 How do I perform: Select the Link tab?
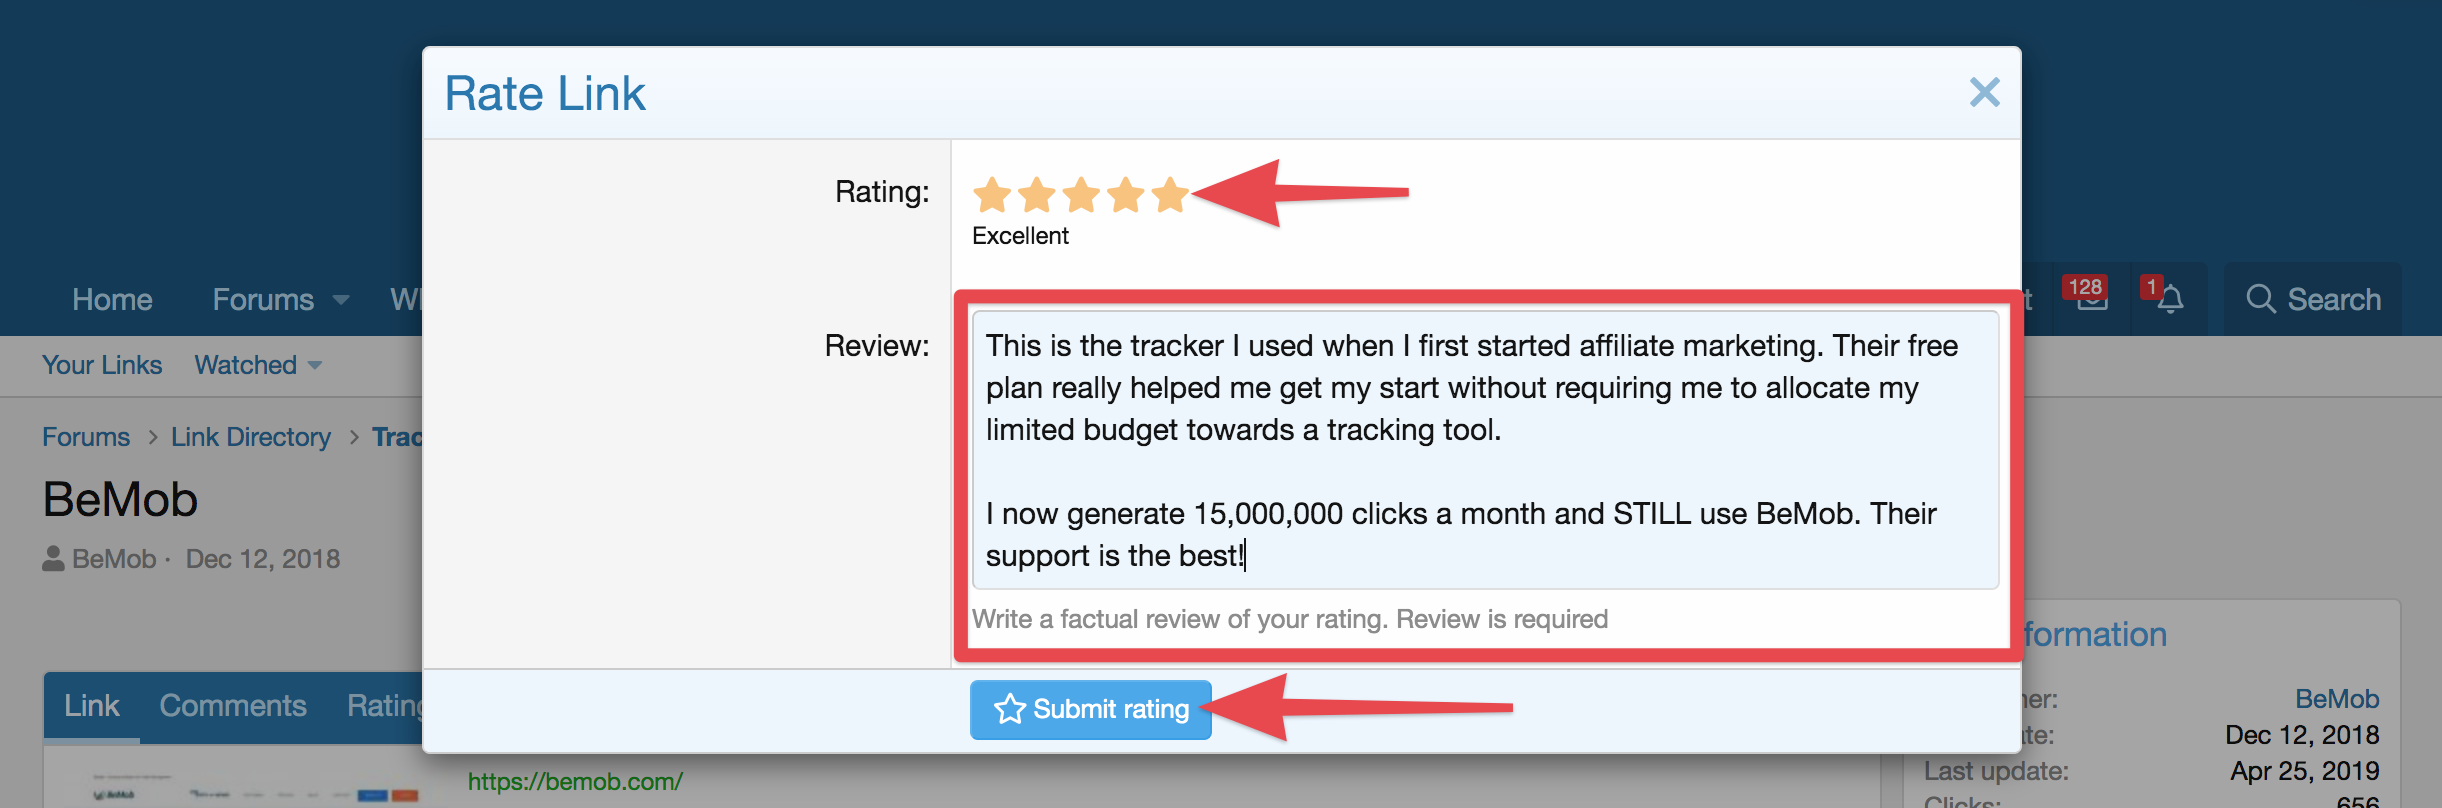click(91, 706)
